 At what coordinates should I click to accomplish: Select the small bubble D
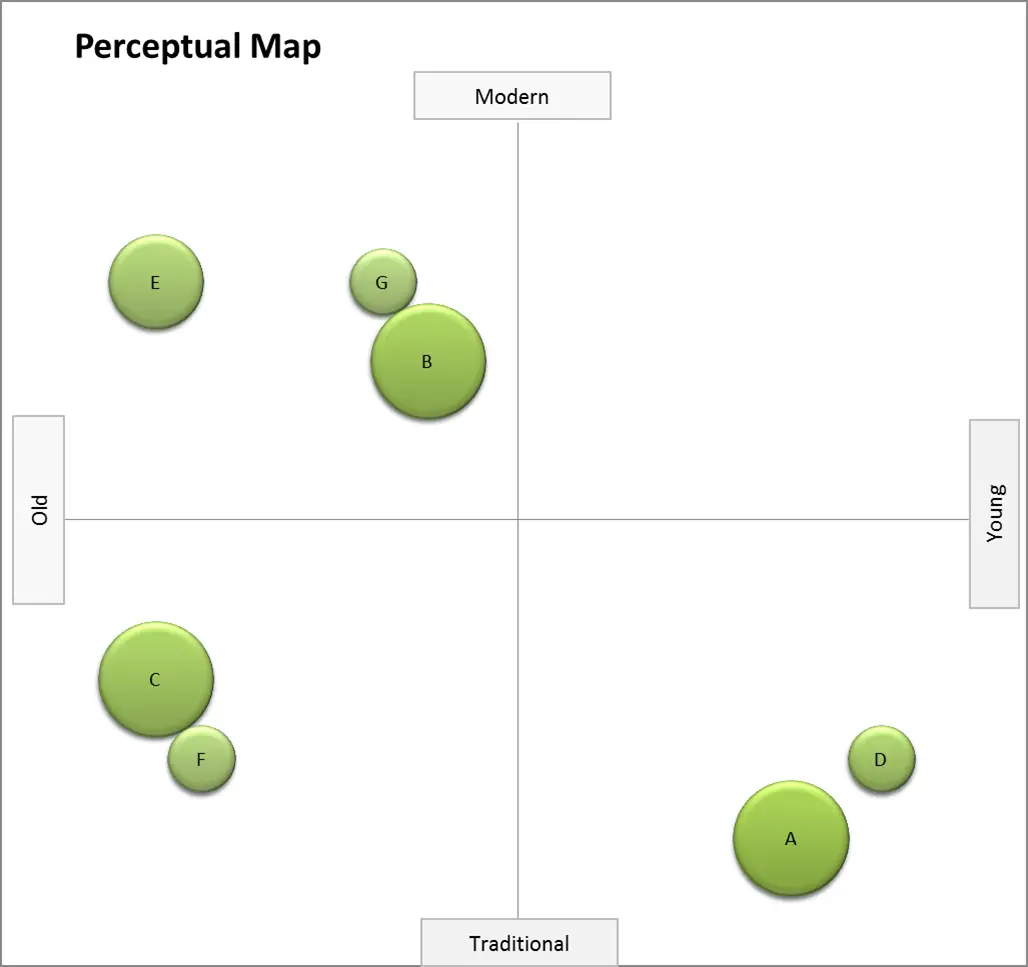tap(881, 759)
